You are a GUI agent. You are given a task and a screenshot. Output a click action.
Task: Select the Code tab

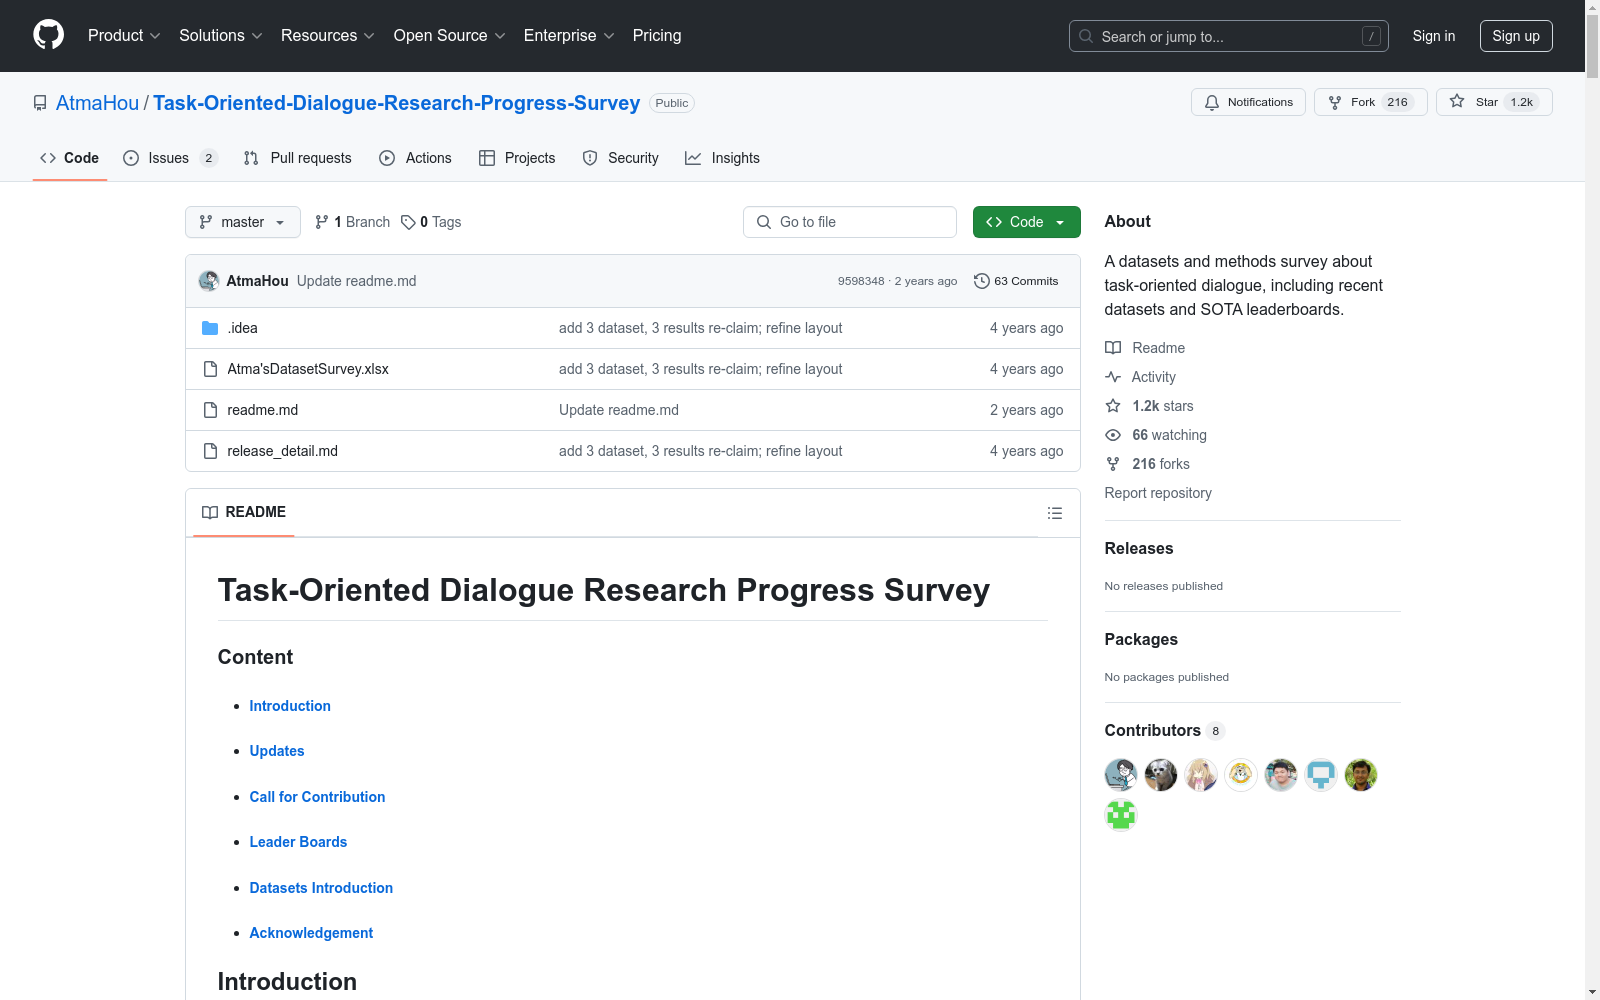click(x=70, y=158)
